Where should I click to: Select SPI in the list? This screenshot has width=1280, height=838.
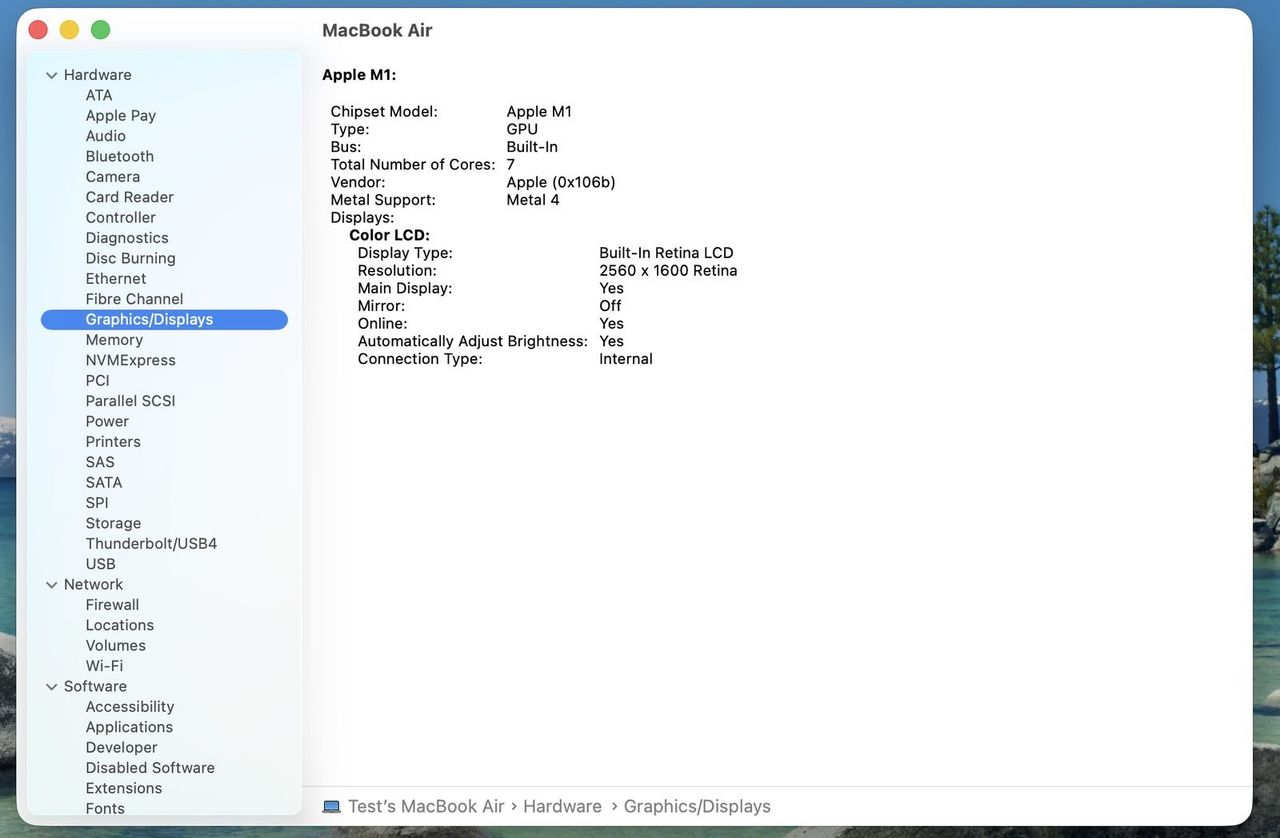[x=97, y=503]
